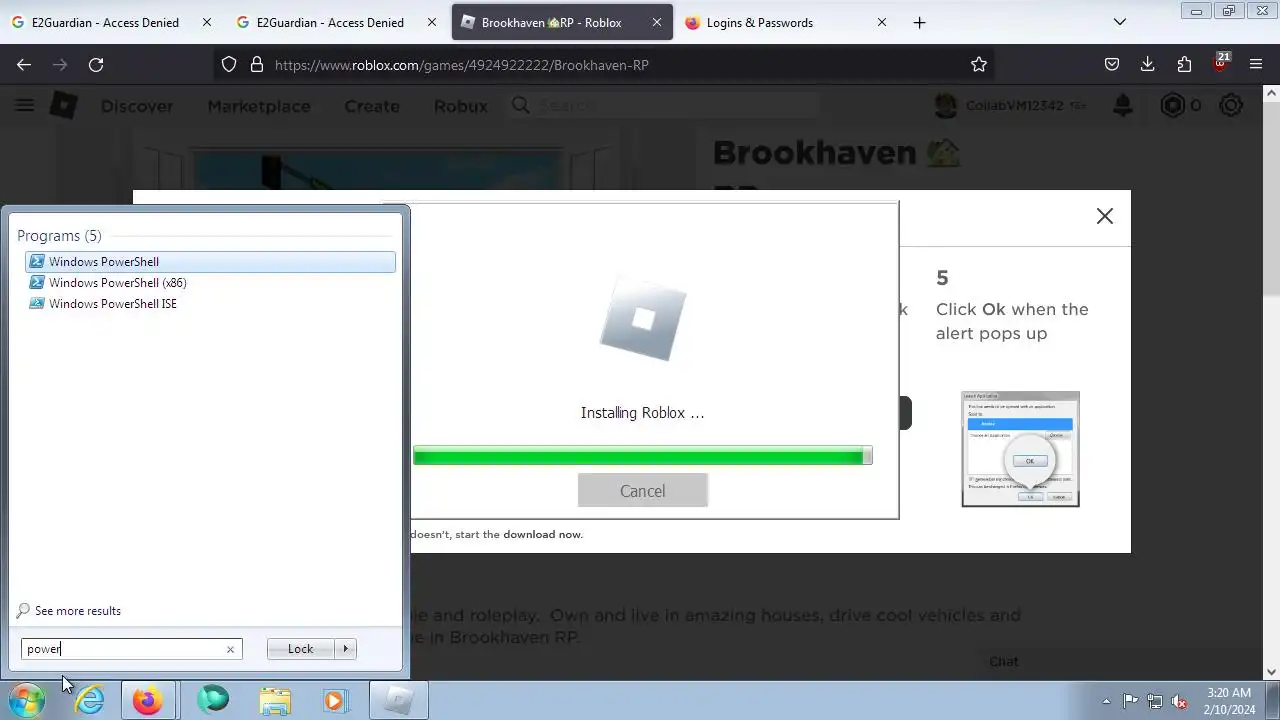Image resolution: width=1280 pixels, height=720 pixels.
Task: Open the Roblox Chat bar
Action: click(1118, 661)
